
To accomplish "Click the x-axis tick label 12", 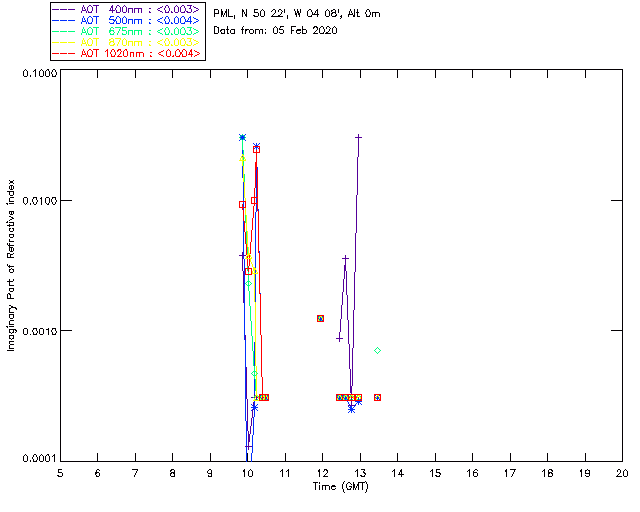I will click(322, 474).
